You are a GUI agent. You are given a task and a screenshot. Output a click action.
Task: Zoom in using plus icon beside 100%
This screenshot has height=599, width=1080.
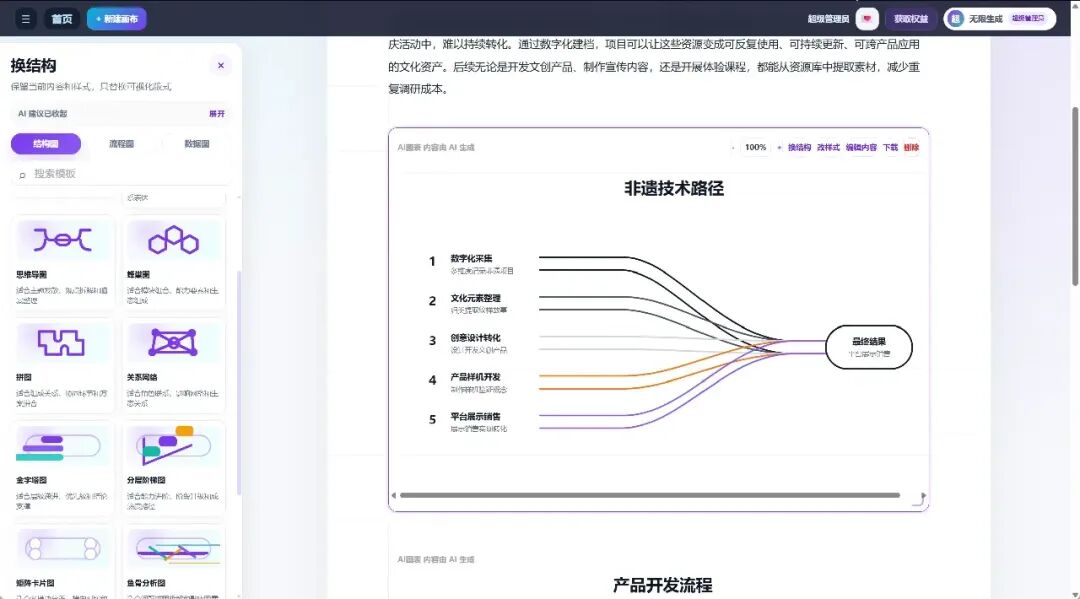pos(779,147)
